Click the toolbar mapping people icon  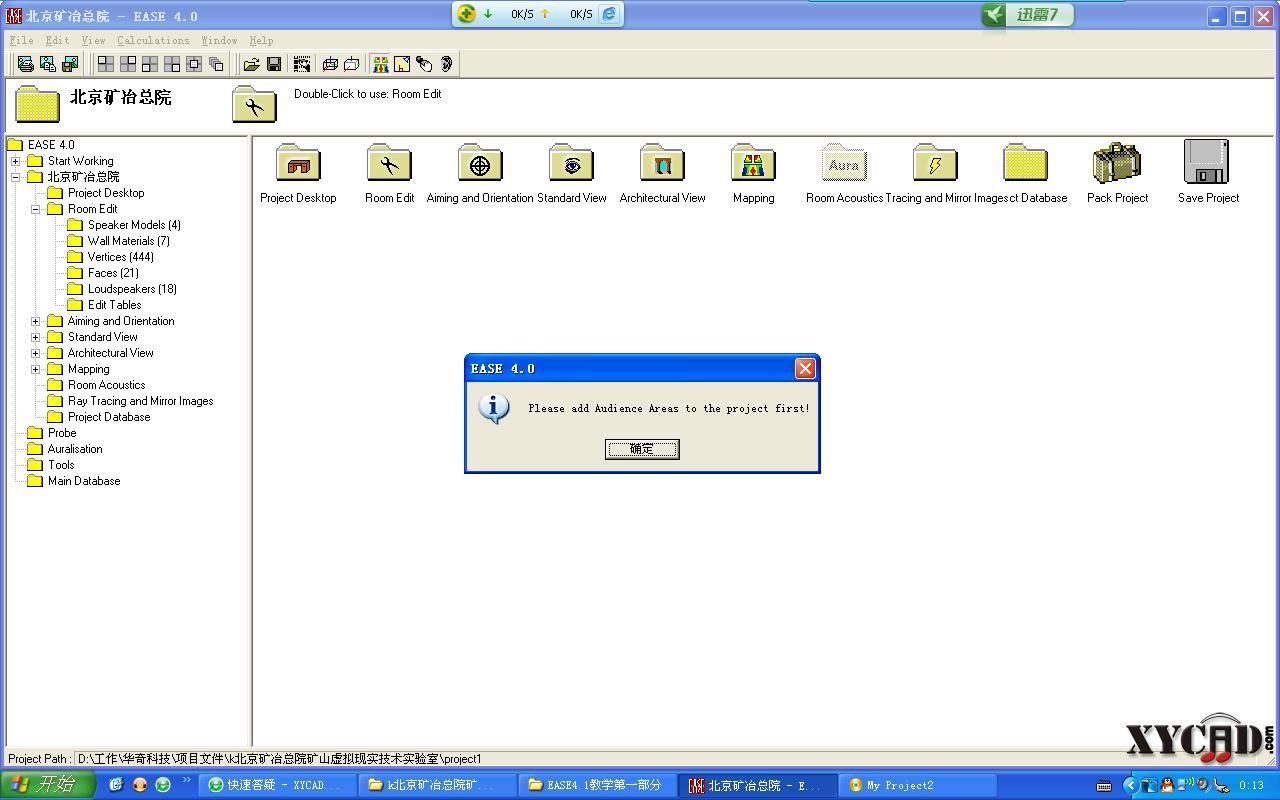[x=380, y=64]
